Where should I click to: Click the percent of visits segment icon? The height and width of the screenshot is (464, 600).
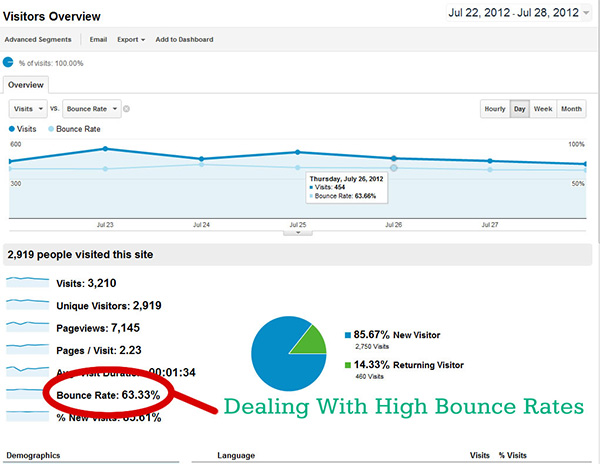click(x=9, y=63)
